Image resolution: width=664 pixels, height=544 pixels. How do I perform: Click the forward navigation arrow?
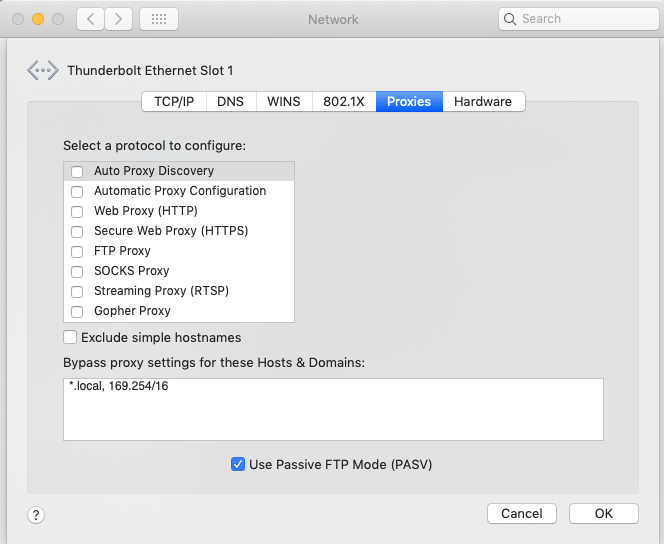click(x=118, y=19)
